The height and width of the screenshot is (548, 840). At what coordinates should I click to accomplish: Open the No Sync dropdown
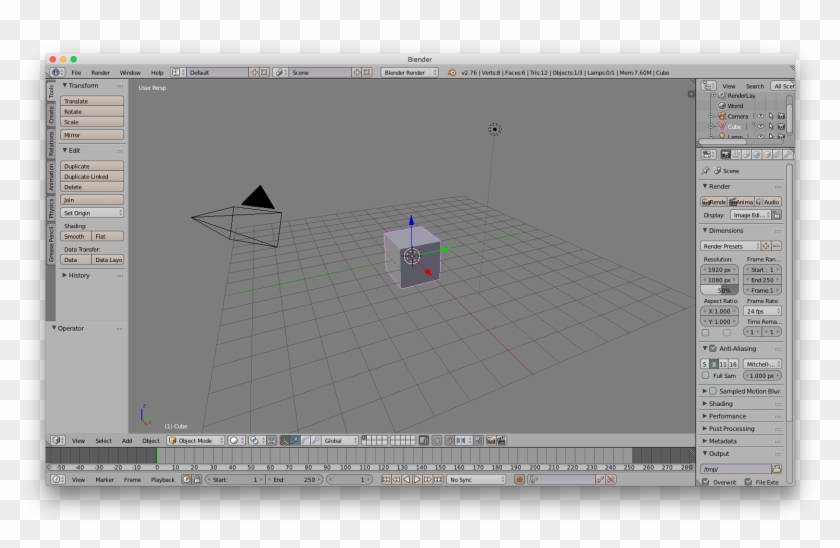[476, 479]
